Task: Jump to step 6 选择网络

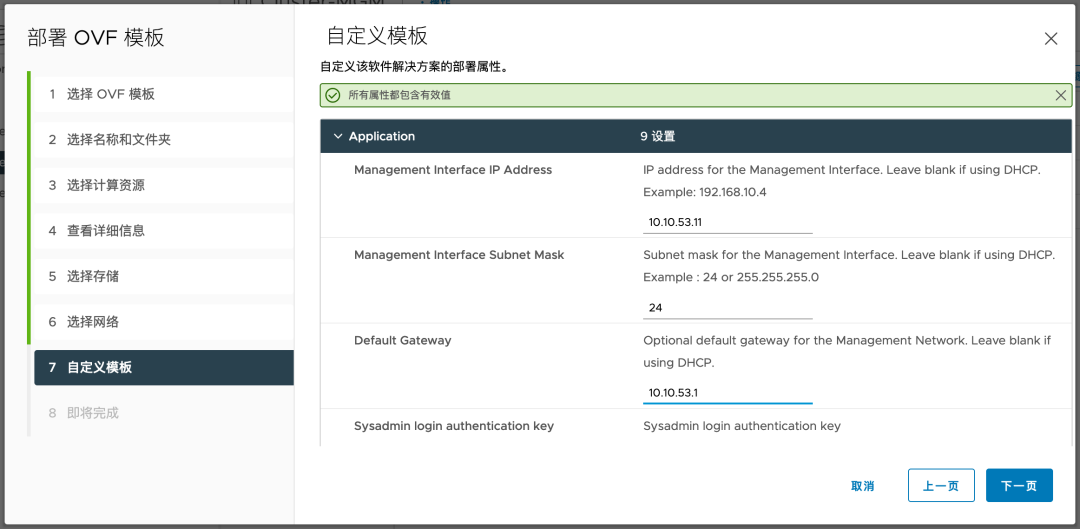Action: [x=92, y=322]
